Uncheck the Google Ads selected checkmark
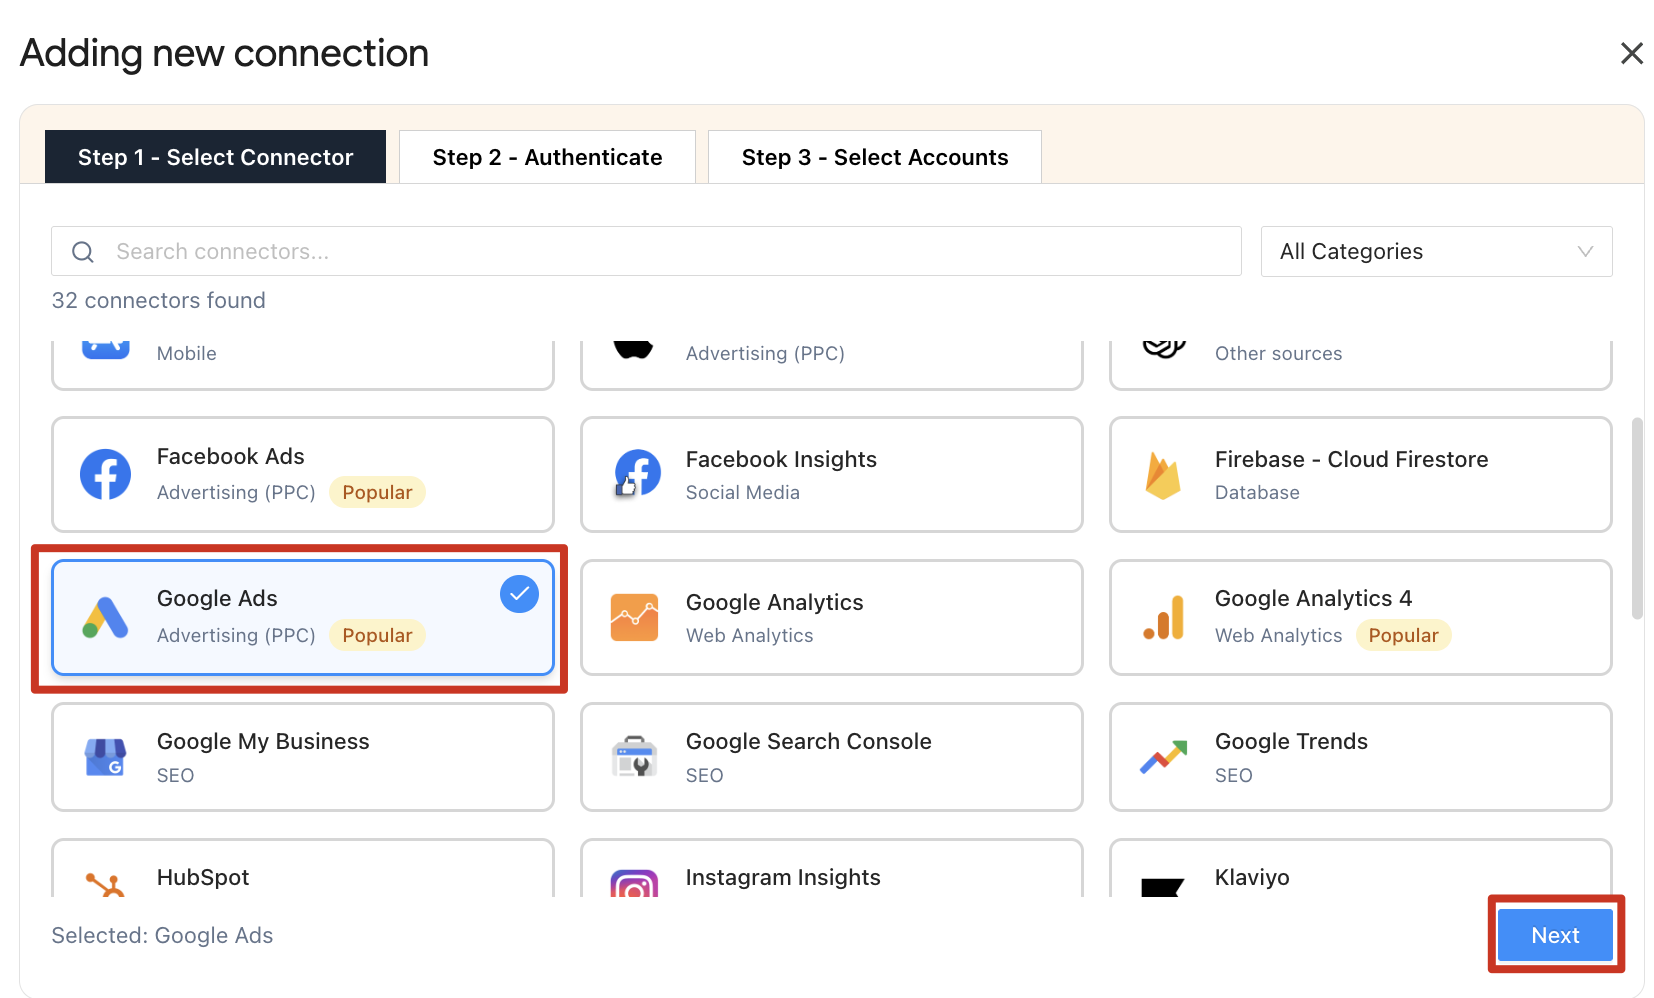 pos(519,594)
